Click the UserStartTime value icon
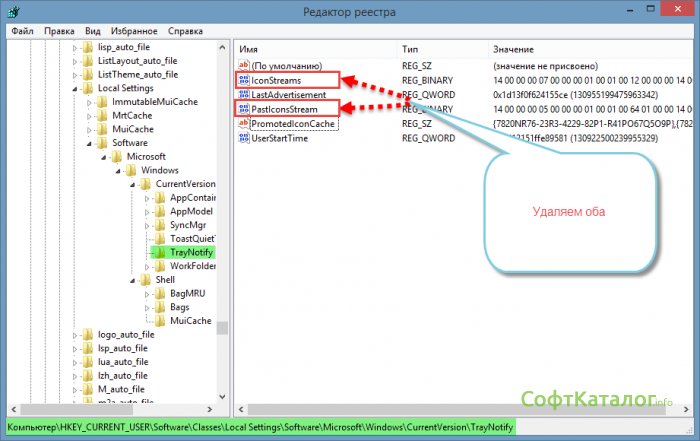Viewport: 700px width, 441px height. point(243,137)
